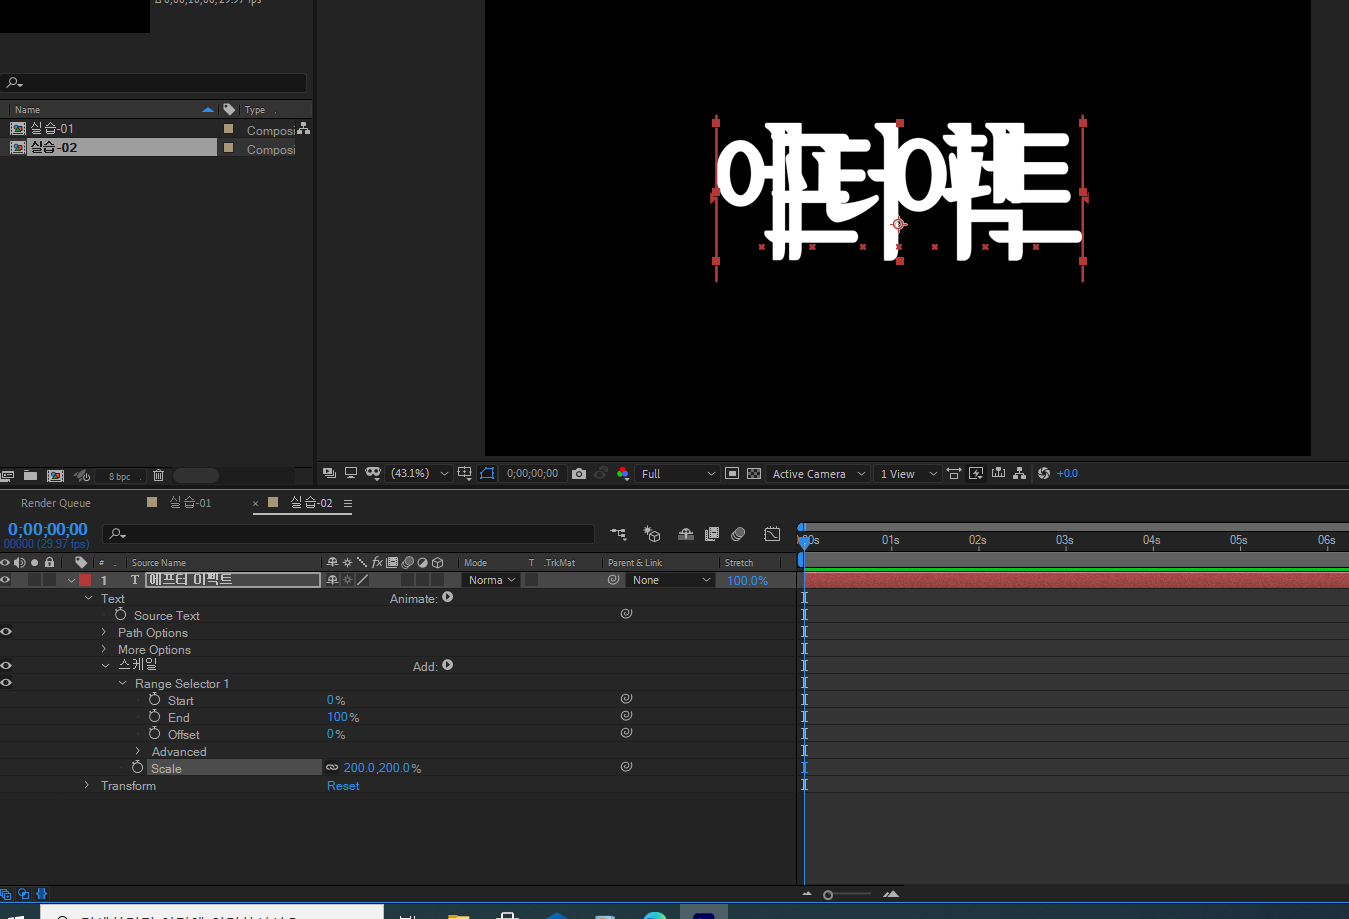Toggle stopwatch for Source Text
This screenshot has height=919, width=1349.
coord(120,615)
